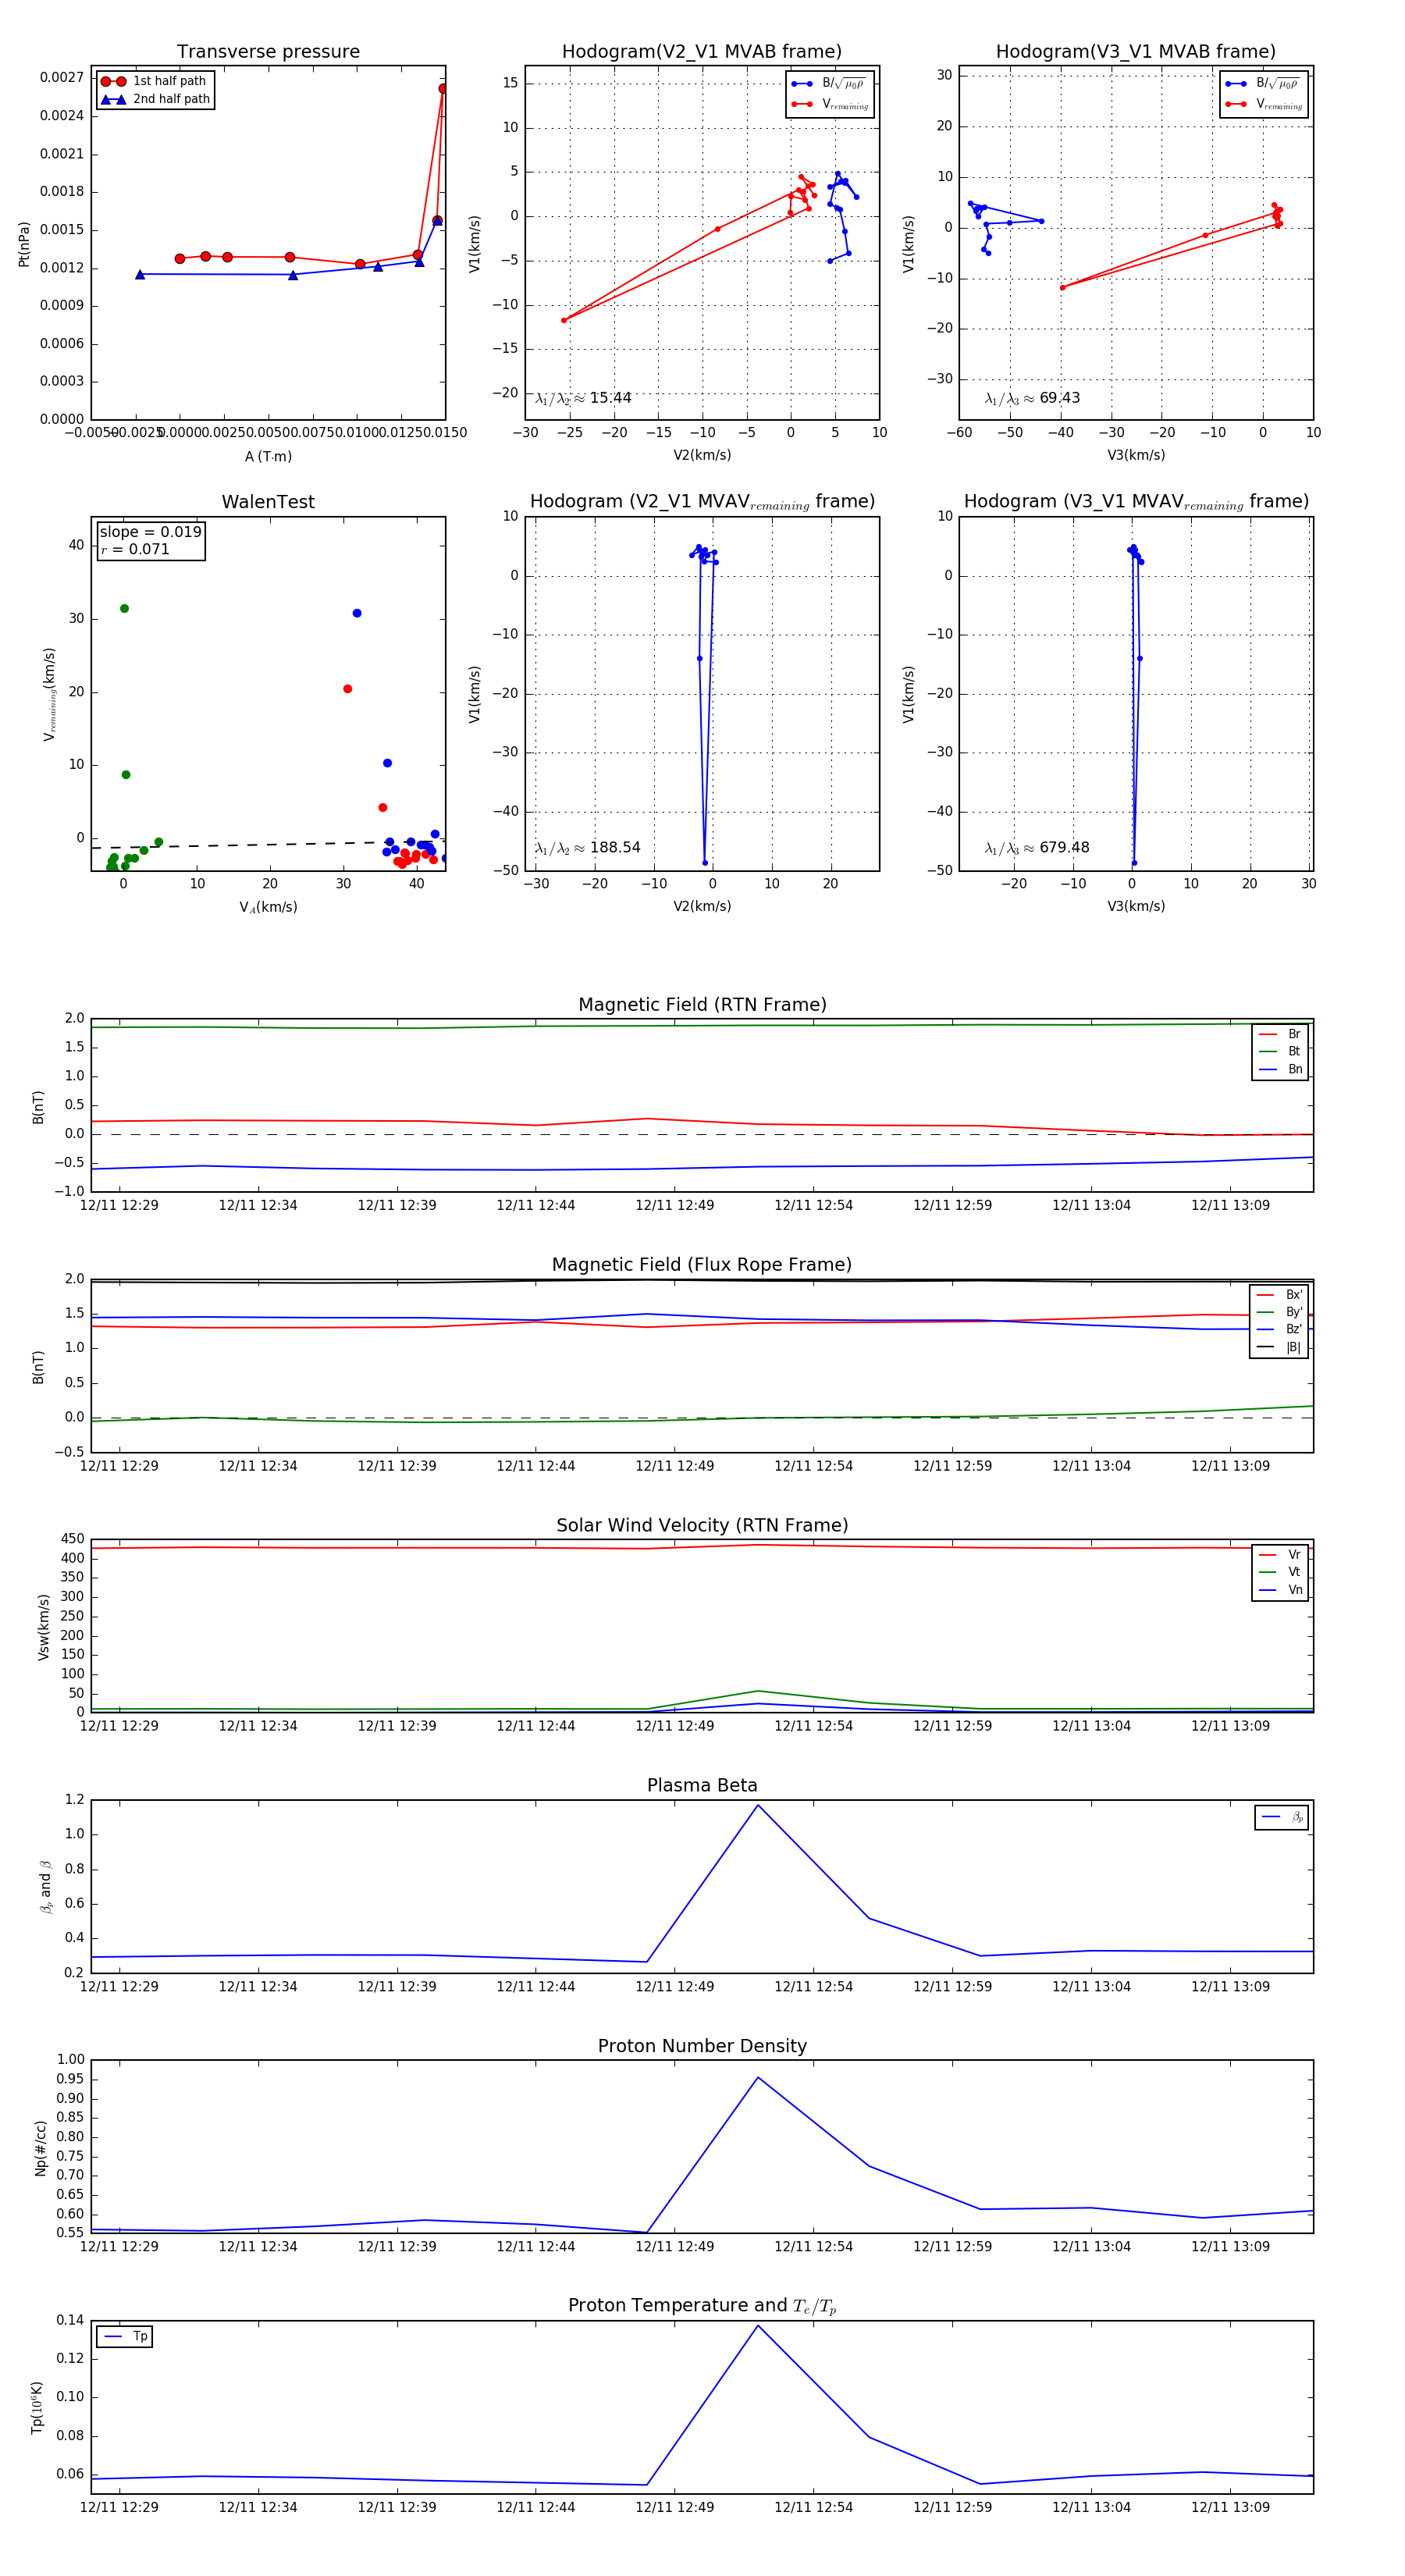Select the "Hodogram(V2_V1 MVAB frame)" title
The width and height of the screenshot is (1405, 2576).
pos(702,52)
